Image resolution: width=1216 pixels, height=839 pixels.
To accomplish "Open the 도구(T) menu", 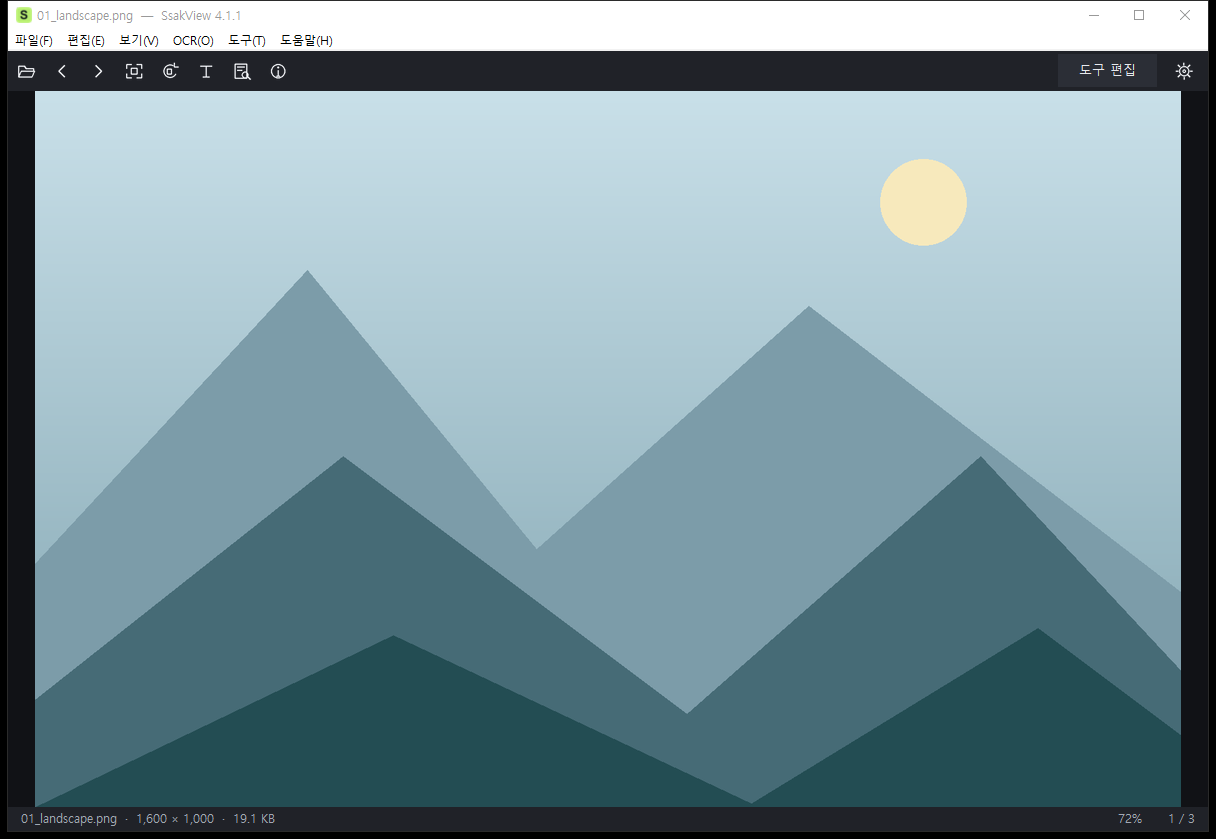I will tap(247, 40).
